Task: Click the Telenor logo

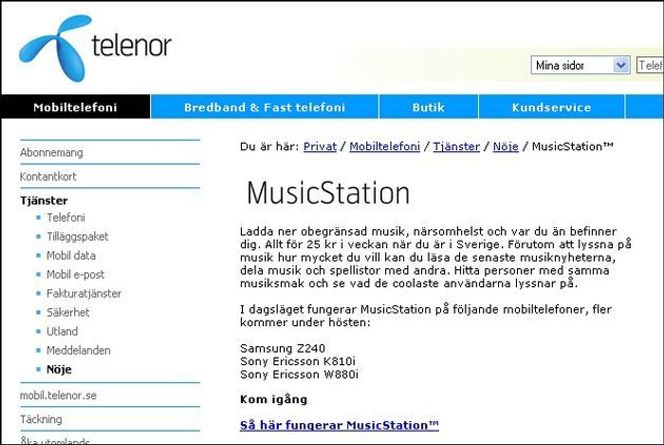Action: pyautogui.click(x=95, y=47)
